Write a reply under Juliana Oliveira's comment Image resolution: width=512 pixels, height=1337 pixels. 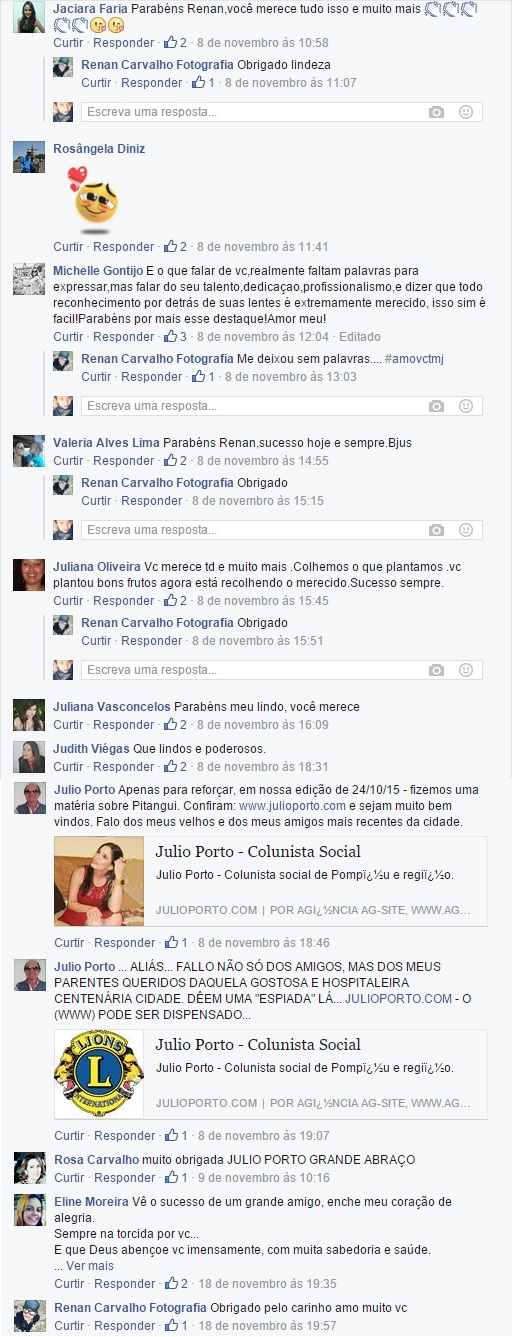[251, 670]
